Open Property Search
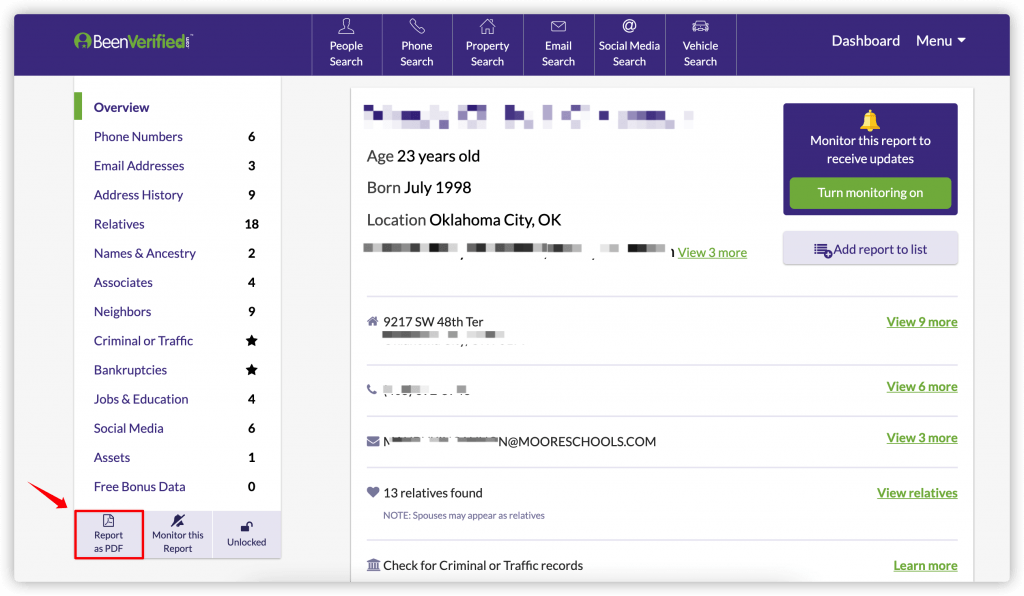 click(487, 43)
